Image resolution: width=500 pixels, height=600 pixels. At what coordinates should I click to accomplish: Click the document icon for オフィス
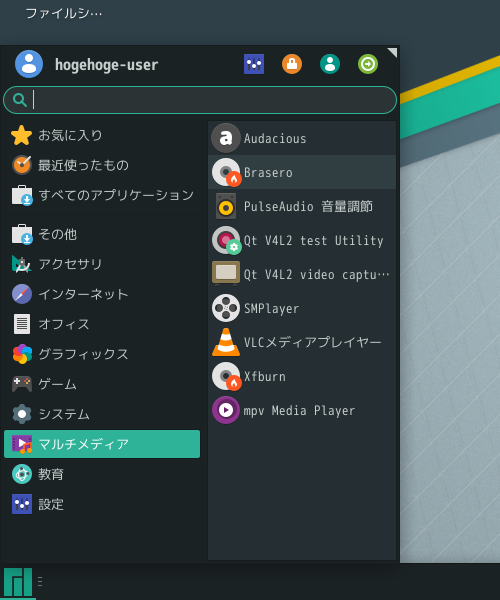click(x=22, y=324)
